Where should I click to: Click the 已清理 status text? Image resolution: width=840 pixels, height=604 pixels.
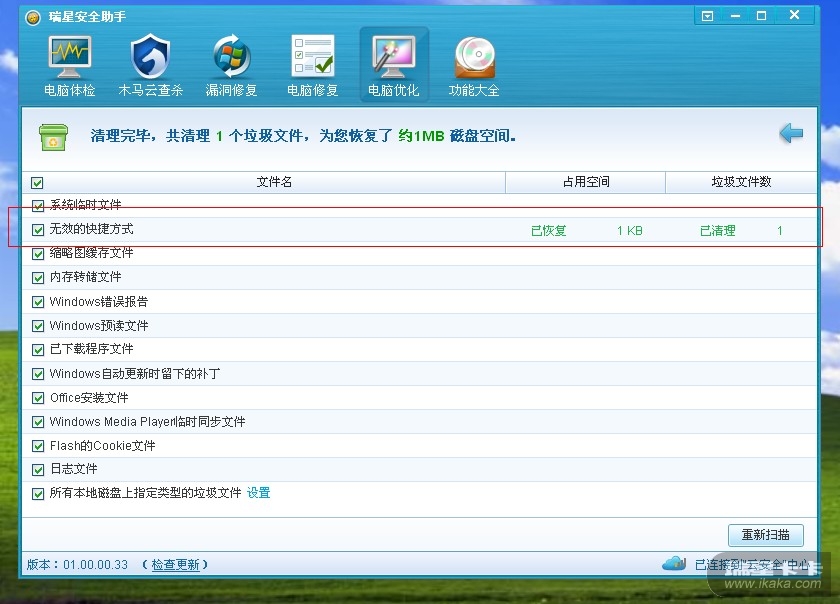[718, 230]
